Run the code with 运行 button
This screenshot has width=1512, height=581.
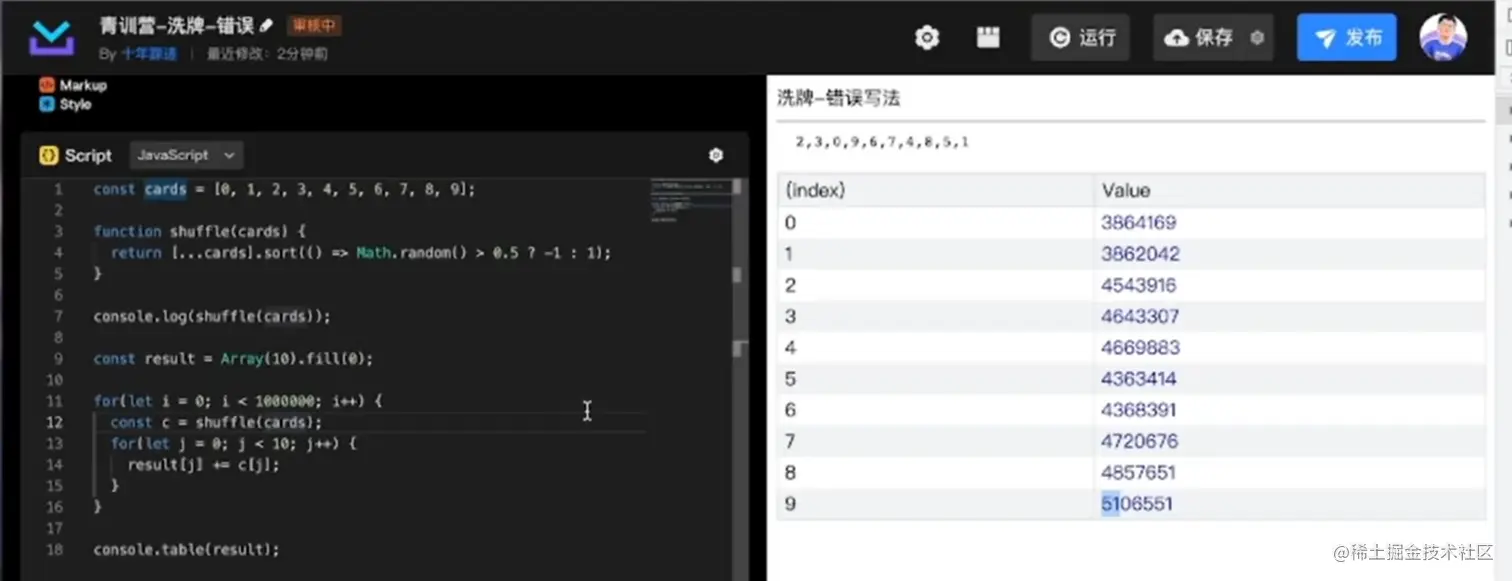pos(1081,38)
